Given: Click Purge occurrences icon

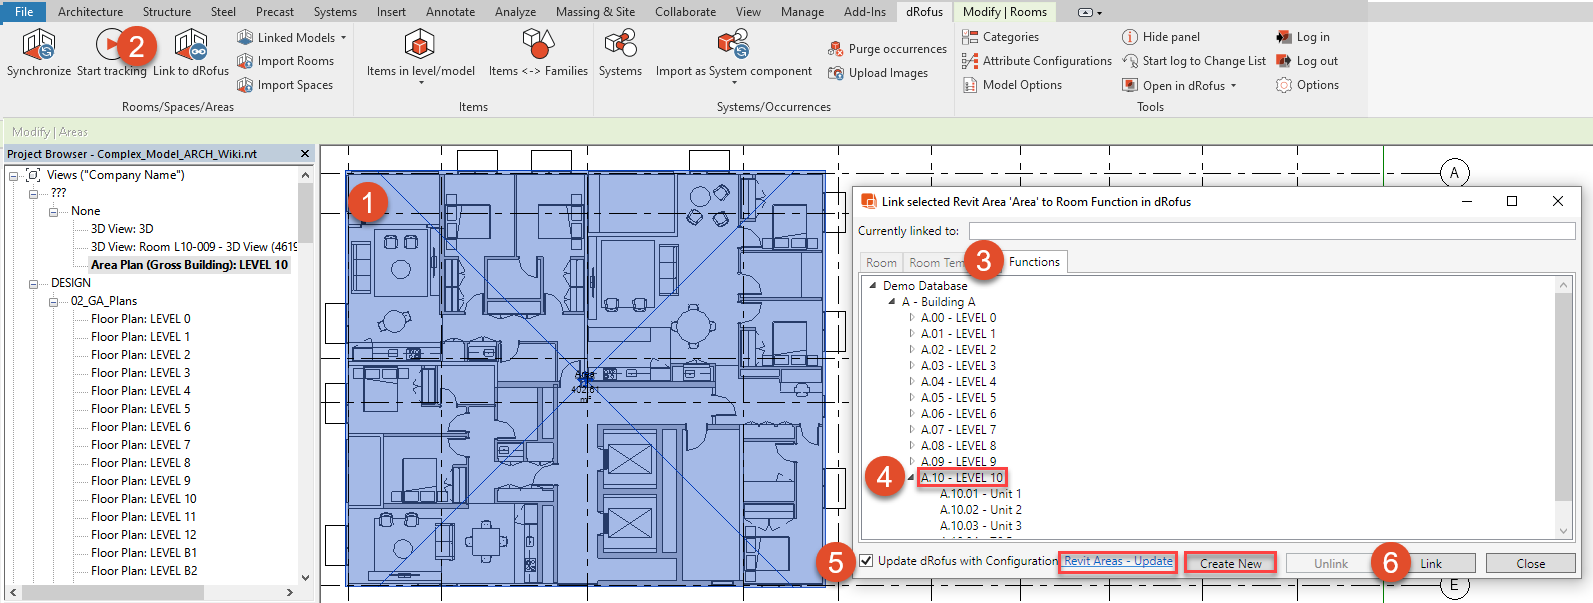Looking at the screenshot, I should coord(836,49).
